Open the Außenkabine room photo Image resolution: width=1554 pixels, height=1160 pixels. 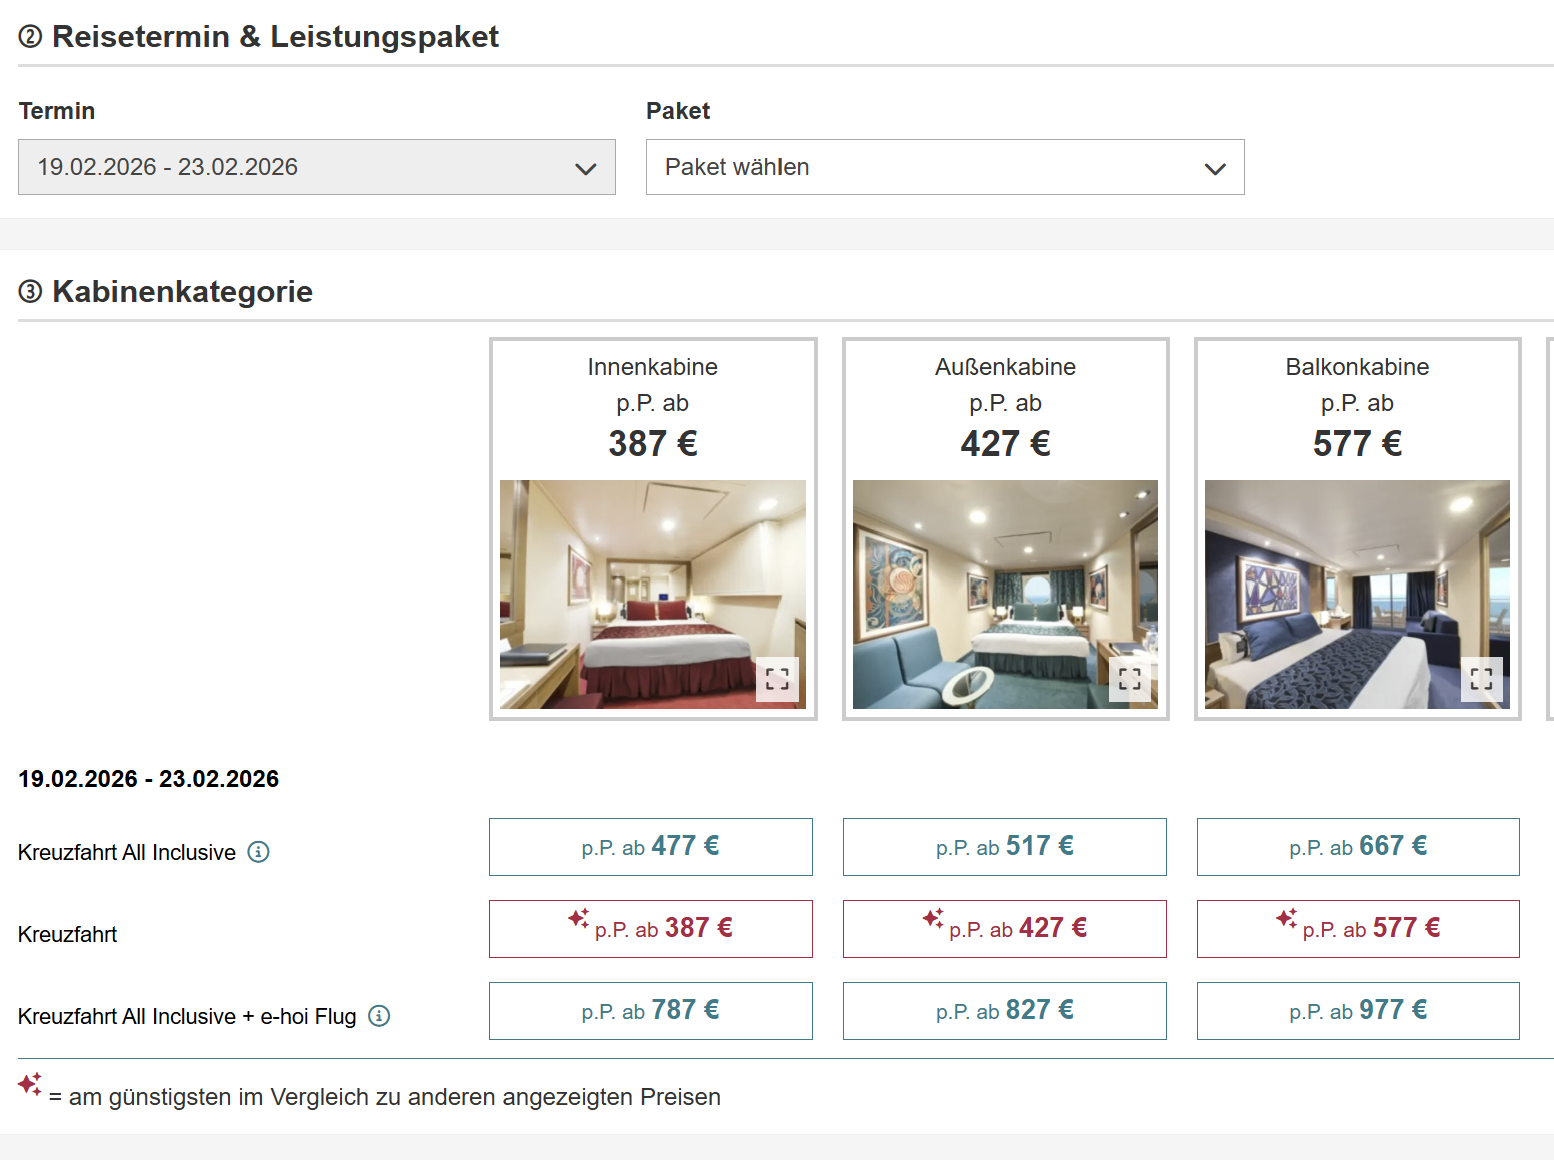tap(1005, 594)
